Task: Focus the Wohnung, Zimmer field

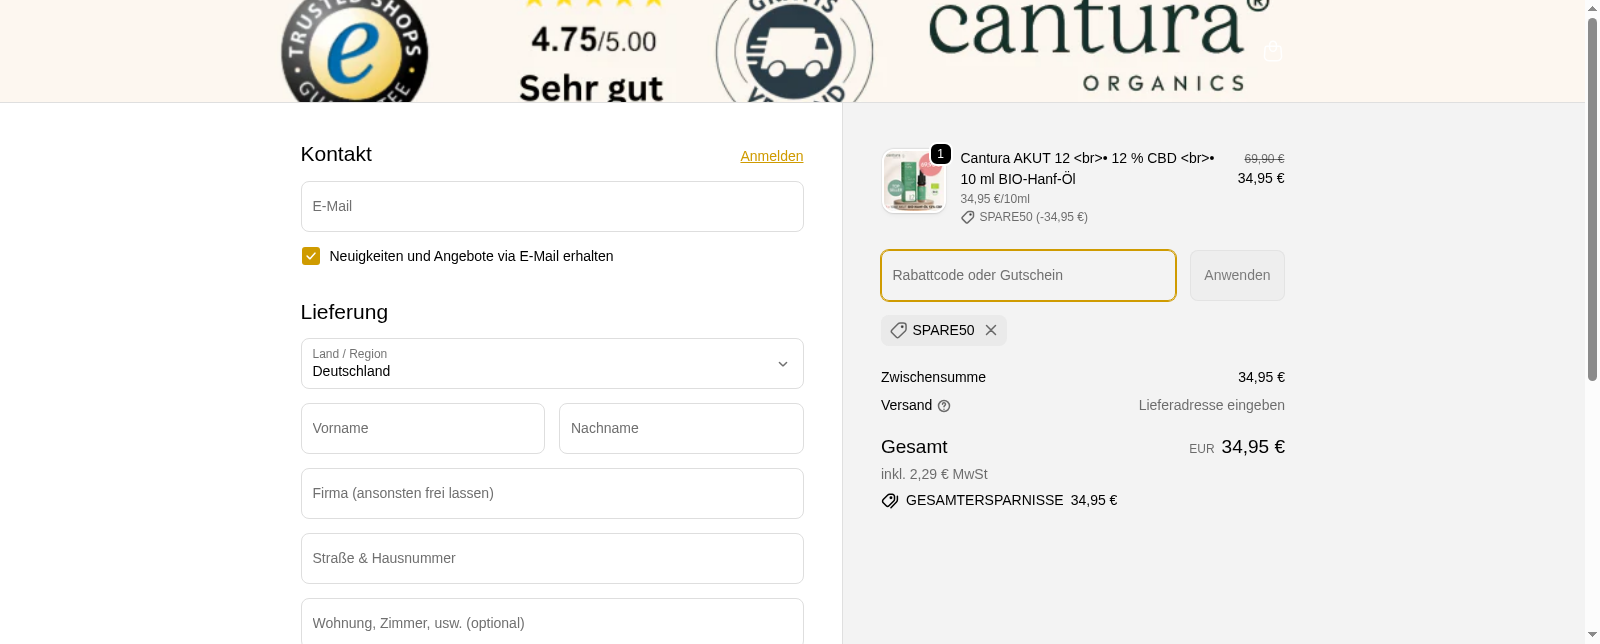Action: click(552, 622)
